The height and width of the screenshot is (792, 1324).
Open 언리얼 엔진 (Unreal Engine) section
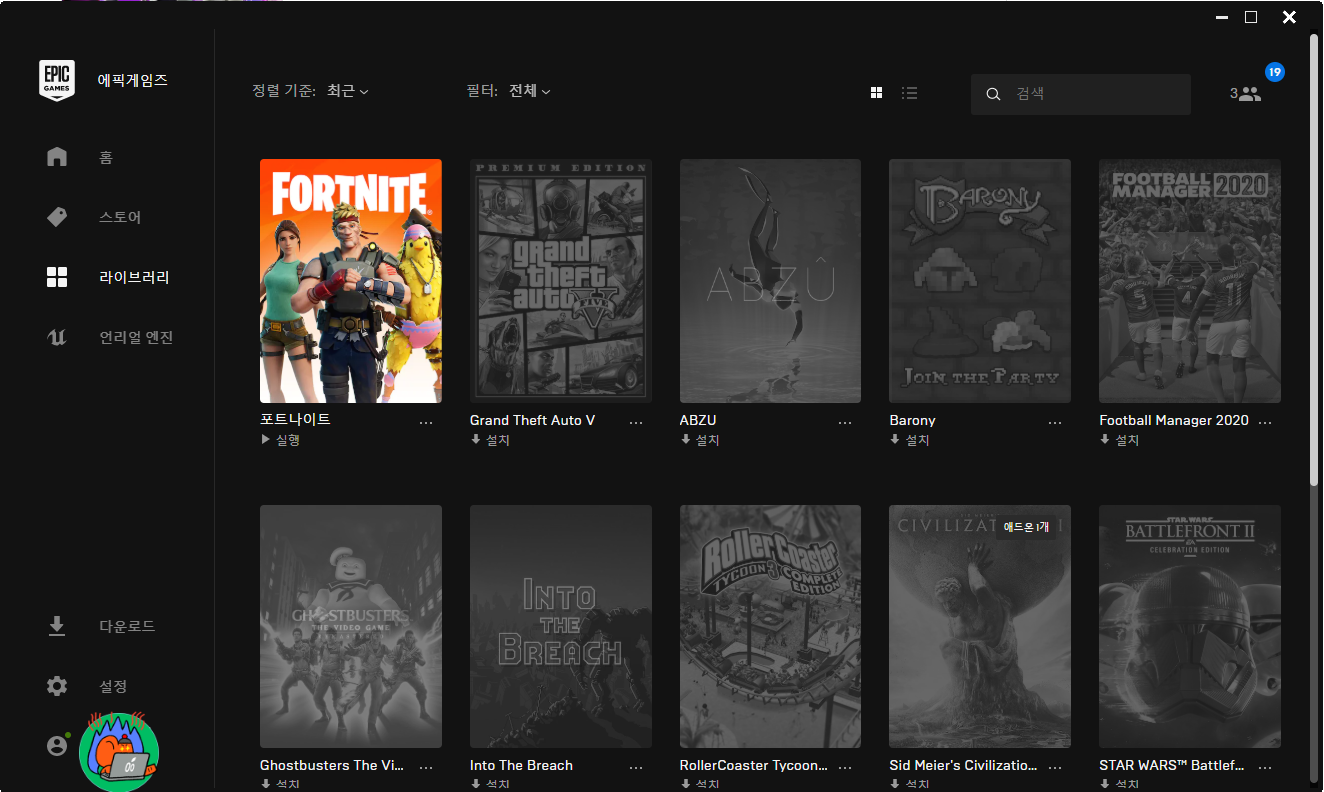(x=136, y=337)
